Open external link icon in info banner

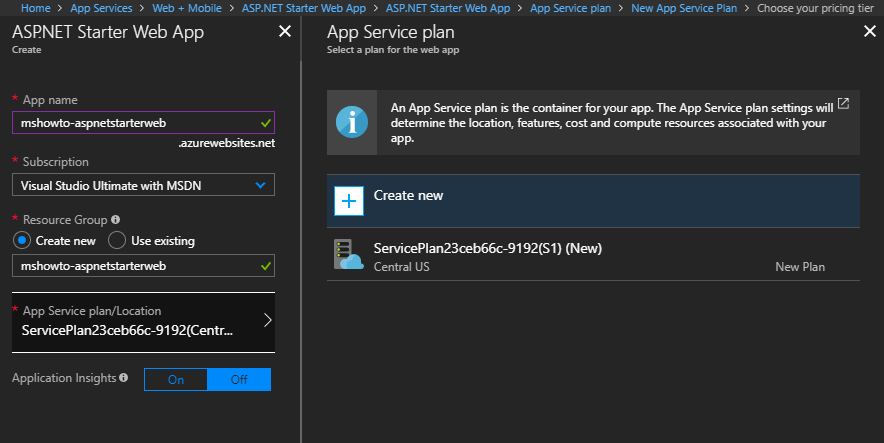(843, 104)
